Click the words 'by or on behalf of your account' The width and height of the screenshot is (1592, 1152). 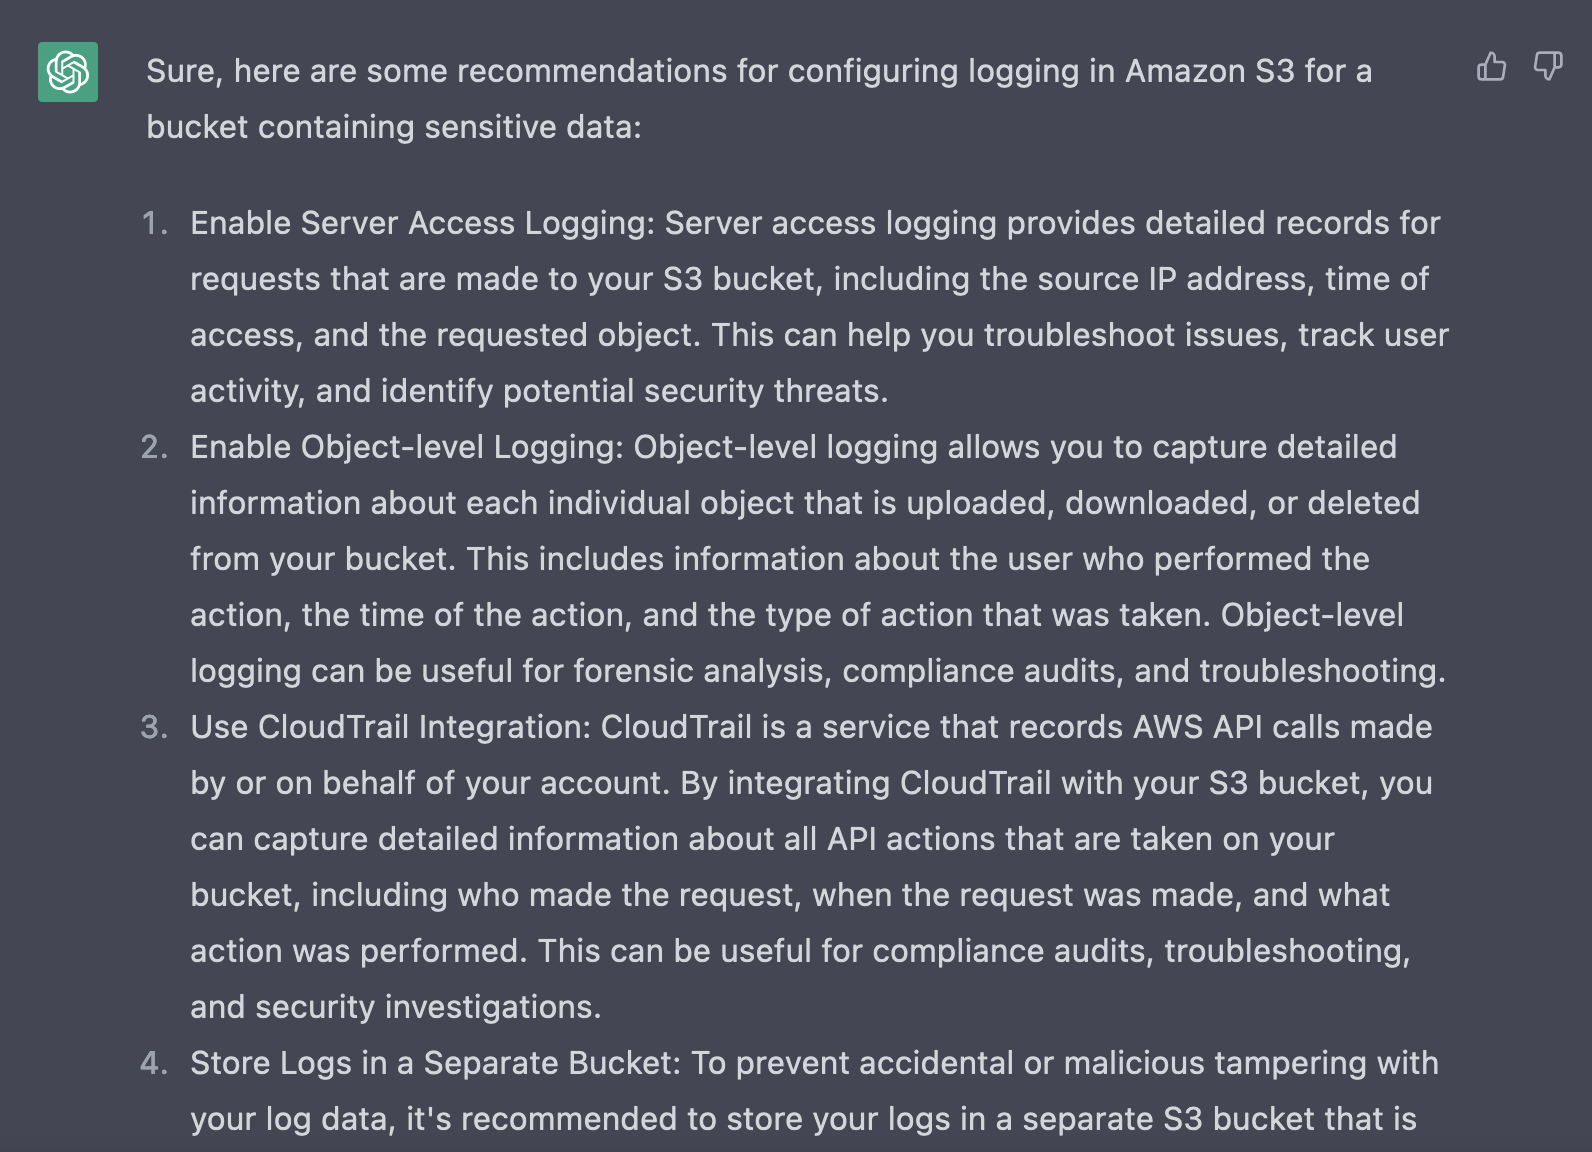tap(427, 783)
